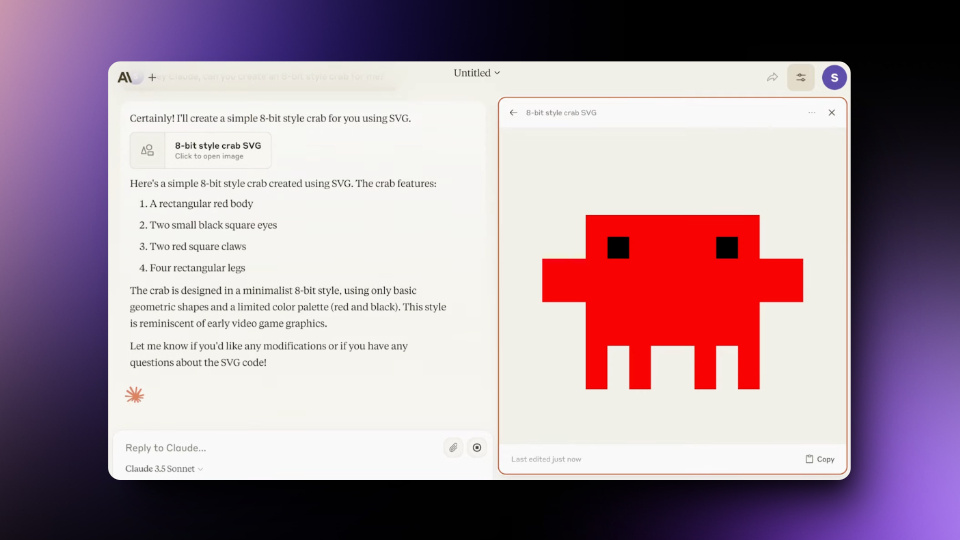Click the clipboard icon next to Copy

(x=809, y=459)
